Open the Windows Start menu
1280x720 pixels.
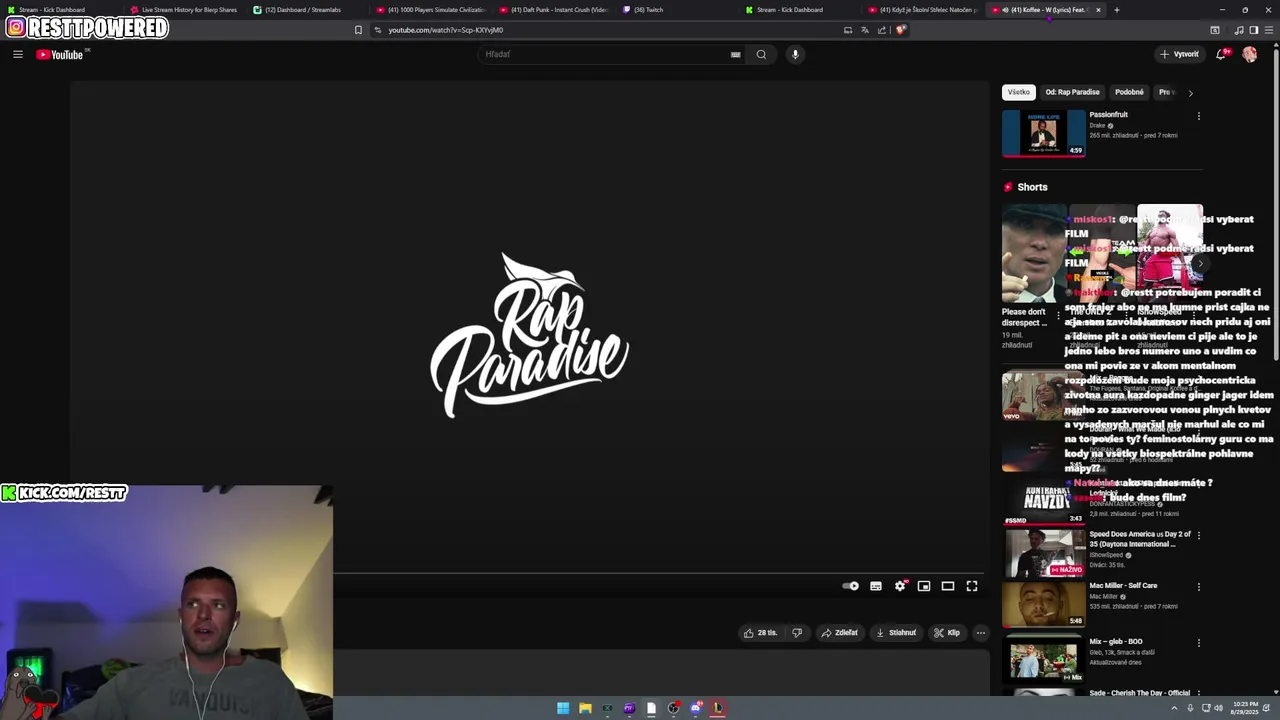click(x=563, y=708)
